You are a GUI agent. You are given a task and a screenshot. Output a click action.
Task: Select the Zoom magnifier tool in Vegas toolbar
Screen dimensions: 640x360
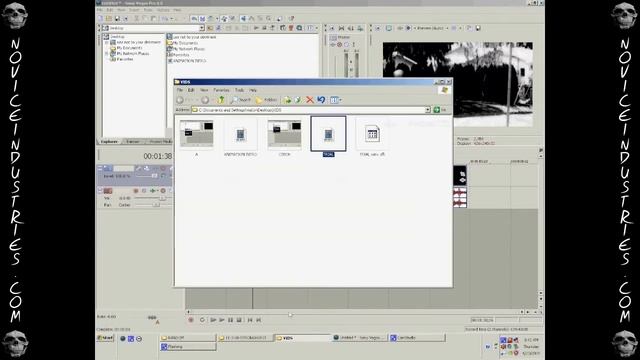tap(268, 18)
